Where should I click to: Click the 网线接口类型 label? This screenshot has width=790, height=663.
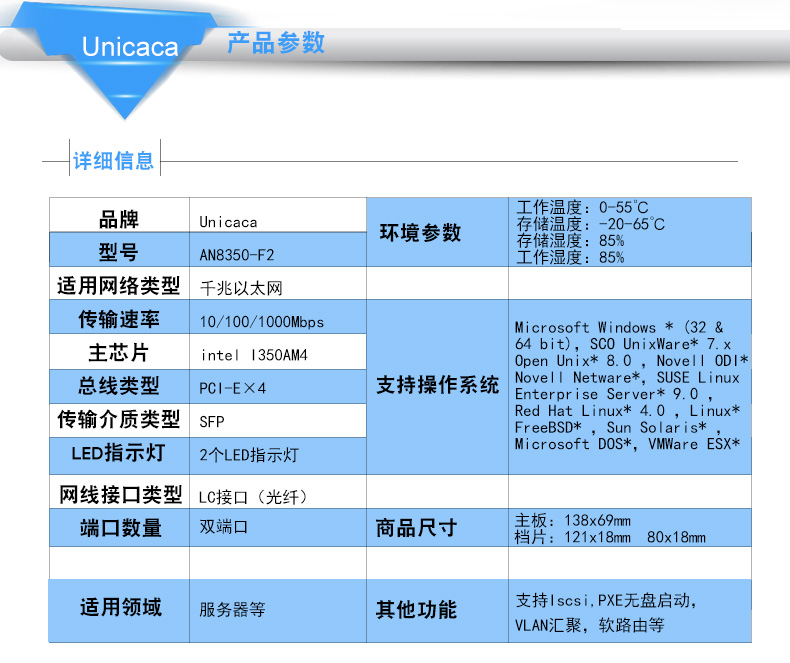(x=120, y=495)
